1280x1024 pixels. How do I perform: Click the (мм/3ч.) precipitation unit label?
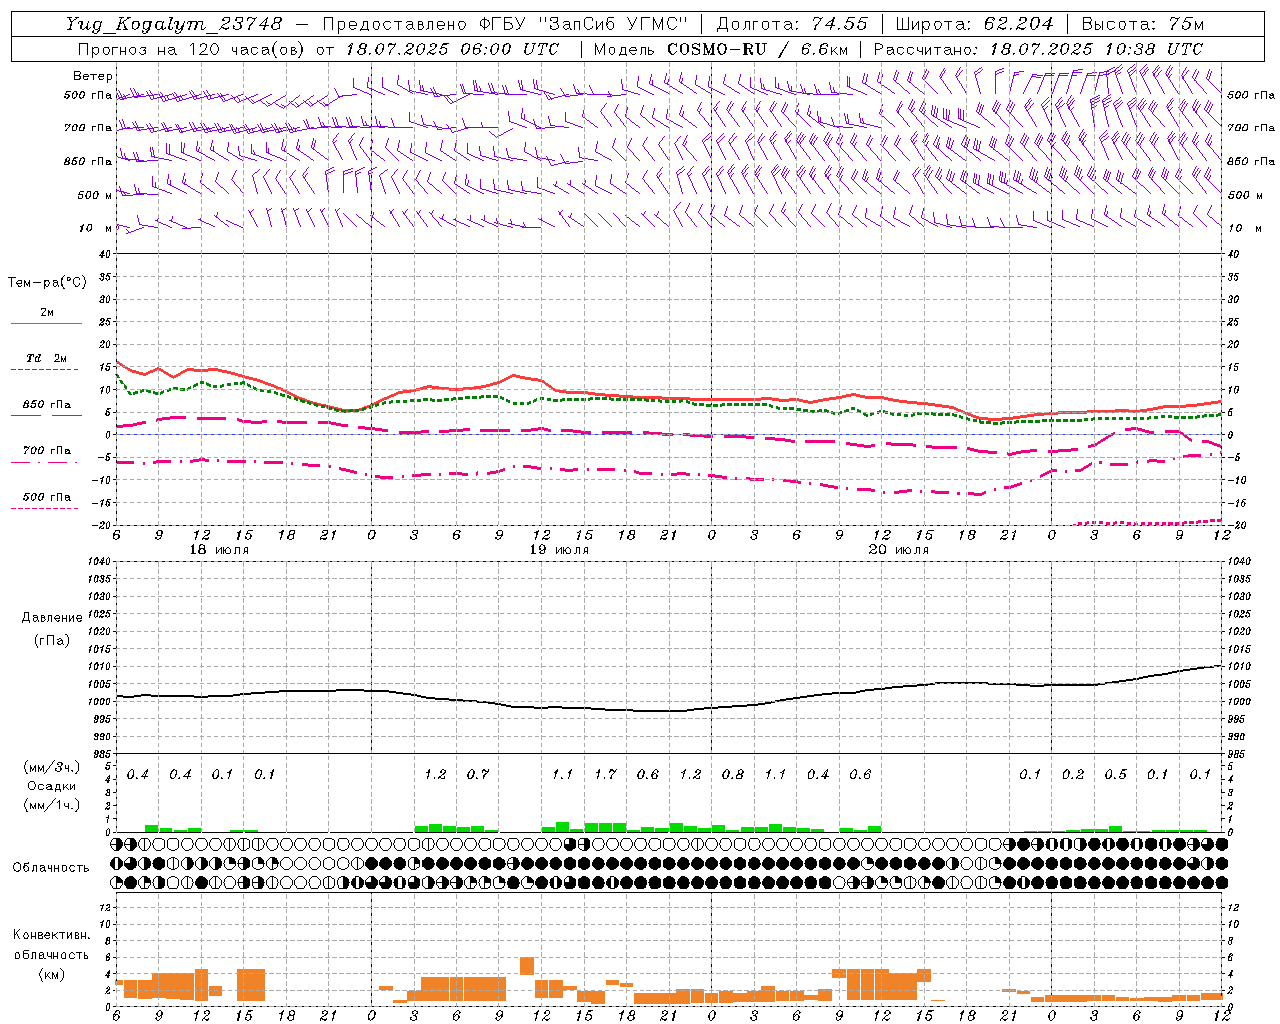51,768
